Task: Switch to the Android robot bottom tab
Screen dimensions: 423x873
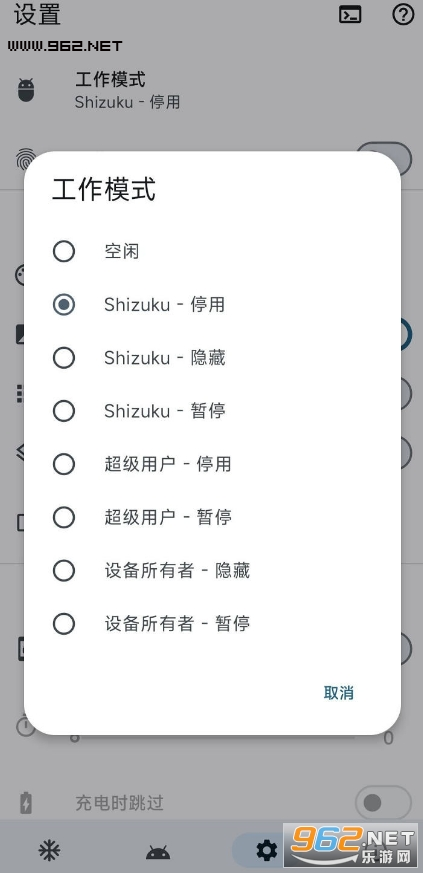Action: click(158, 851)
